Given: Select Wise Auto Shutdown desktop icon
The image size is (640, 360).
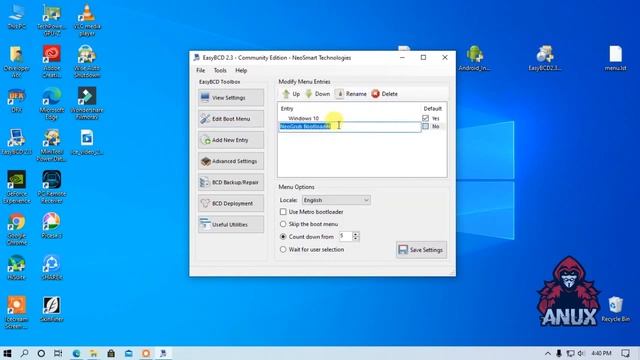Looking at the screenshot, I should (87, 61).
